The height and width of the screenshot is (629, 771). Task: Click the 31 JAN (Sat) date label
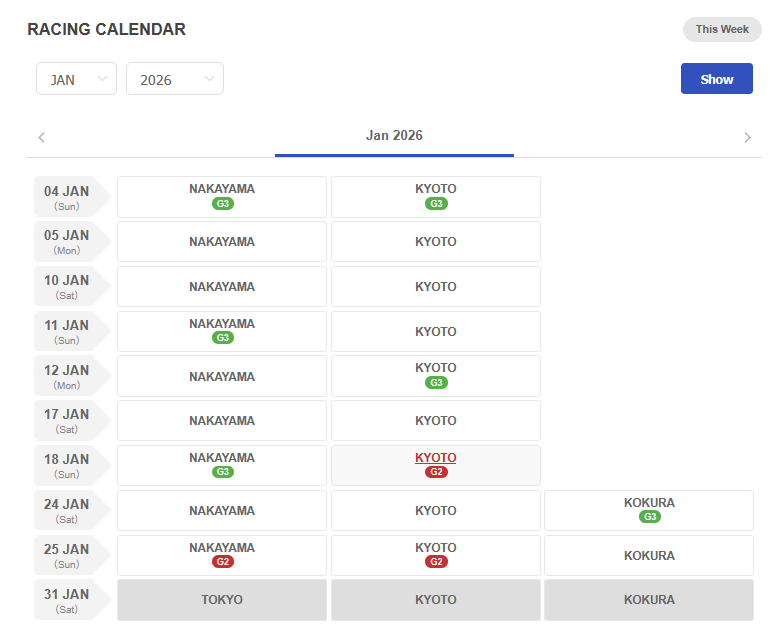[72, 600]
